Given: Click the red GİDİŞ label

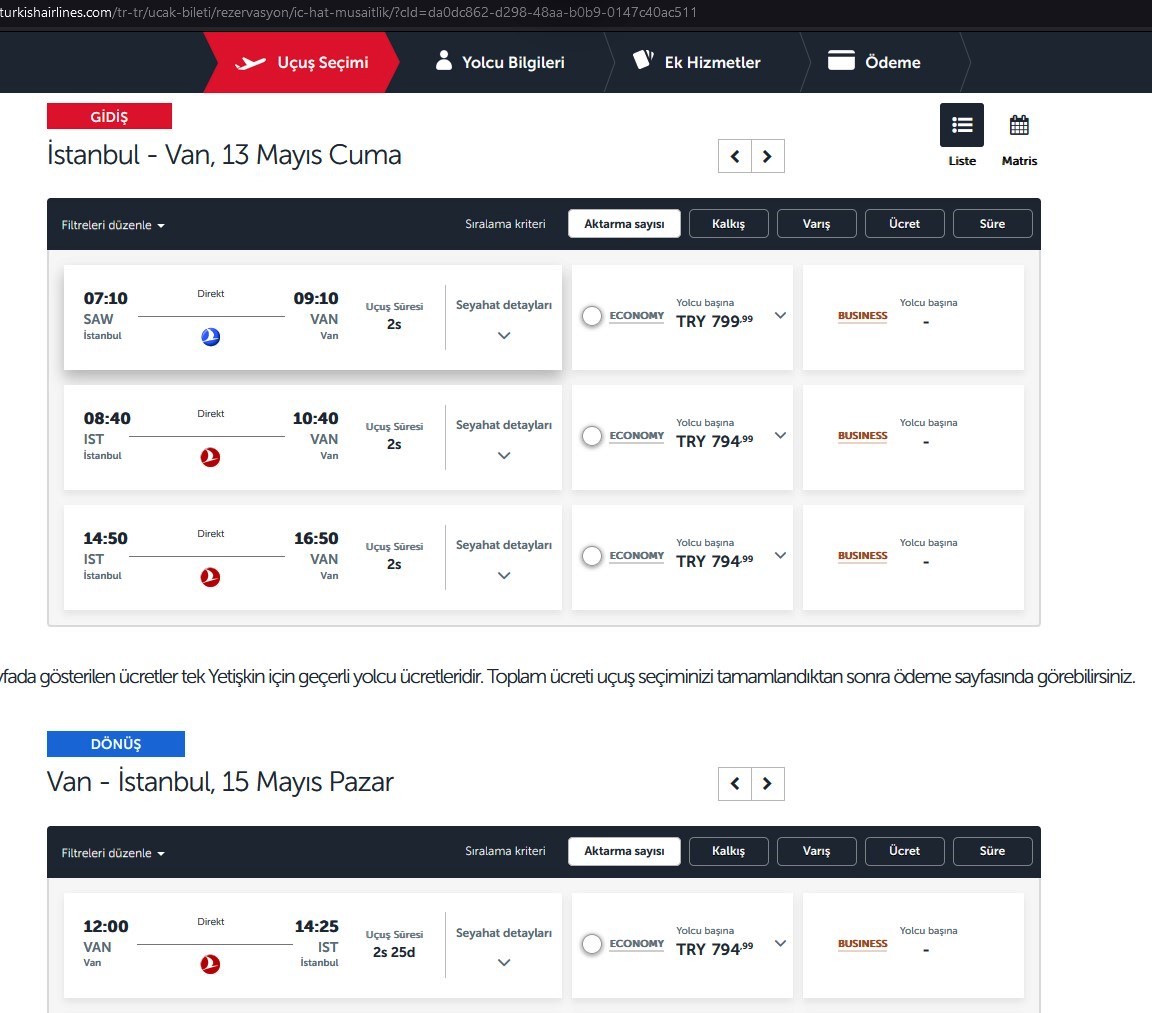Looking at the screenshot, I should (109, 116).
